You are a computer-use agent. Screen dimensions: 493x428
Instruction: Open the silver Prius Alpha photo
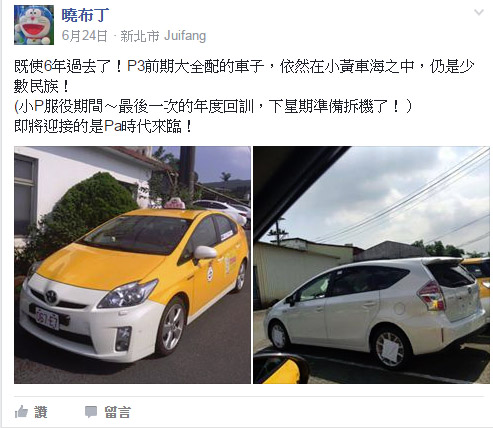click(371, 265)
